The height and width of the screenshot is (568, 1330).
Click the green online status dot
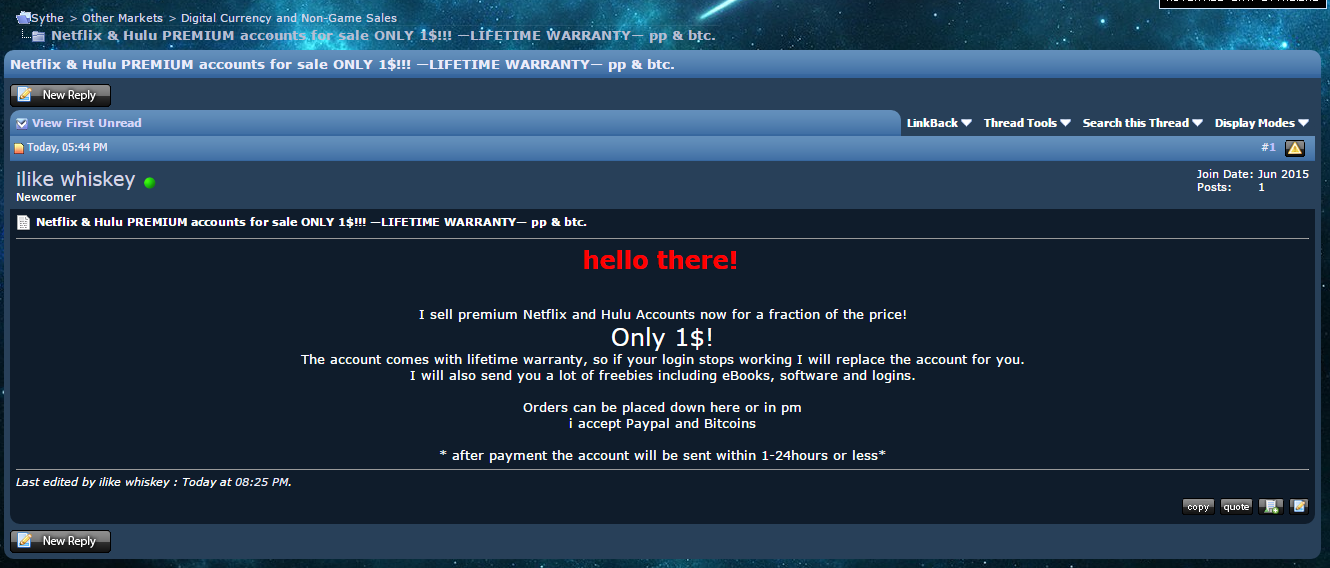(x=150, y=183)
